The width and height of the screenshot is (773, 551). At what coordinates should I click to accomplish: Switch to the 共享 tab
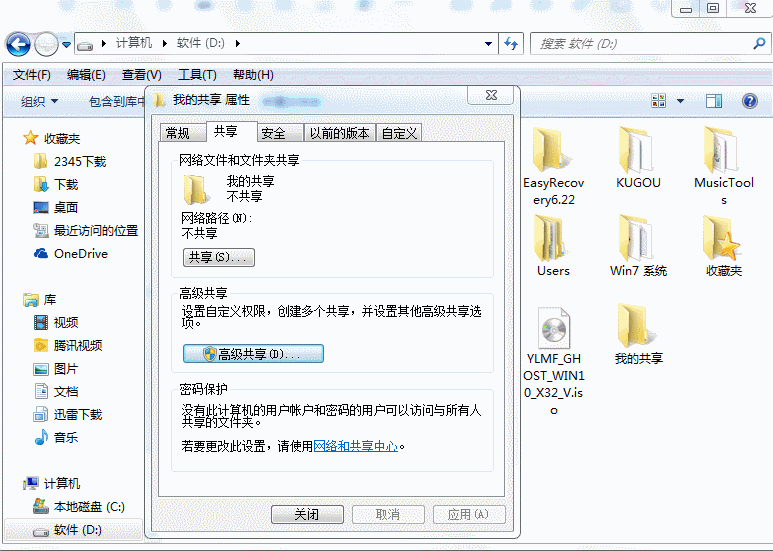[x=231, y=132]
